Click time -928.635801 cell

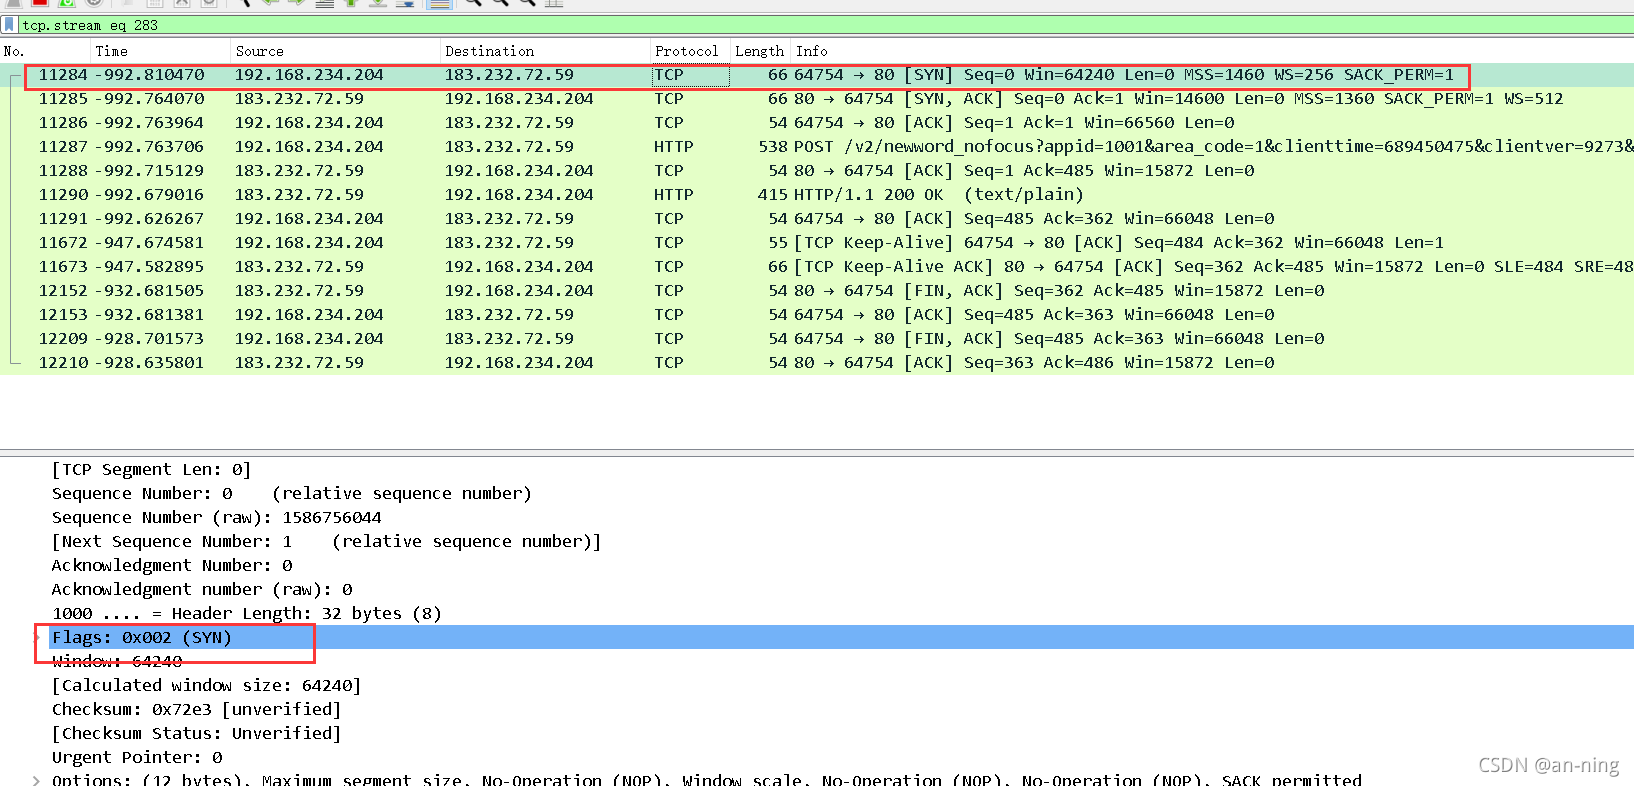coord(149,363)
